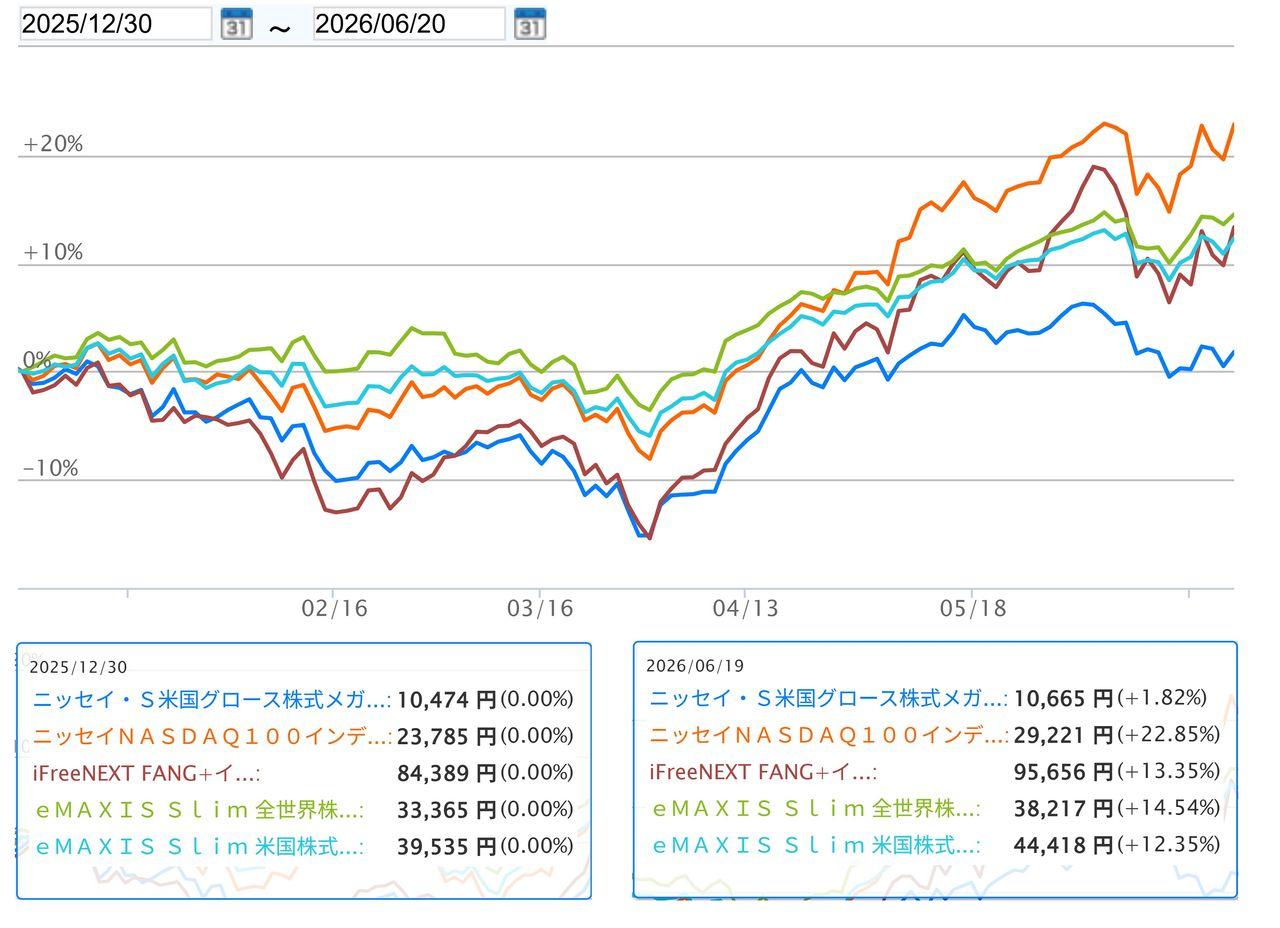Click the -10% axis label
1280x928 pixels.
tap(50, 468)
